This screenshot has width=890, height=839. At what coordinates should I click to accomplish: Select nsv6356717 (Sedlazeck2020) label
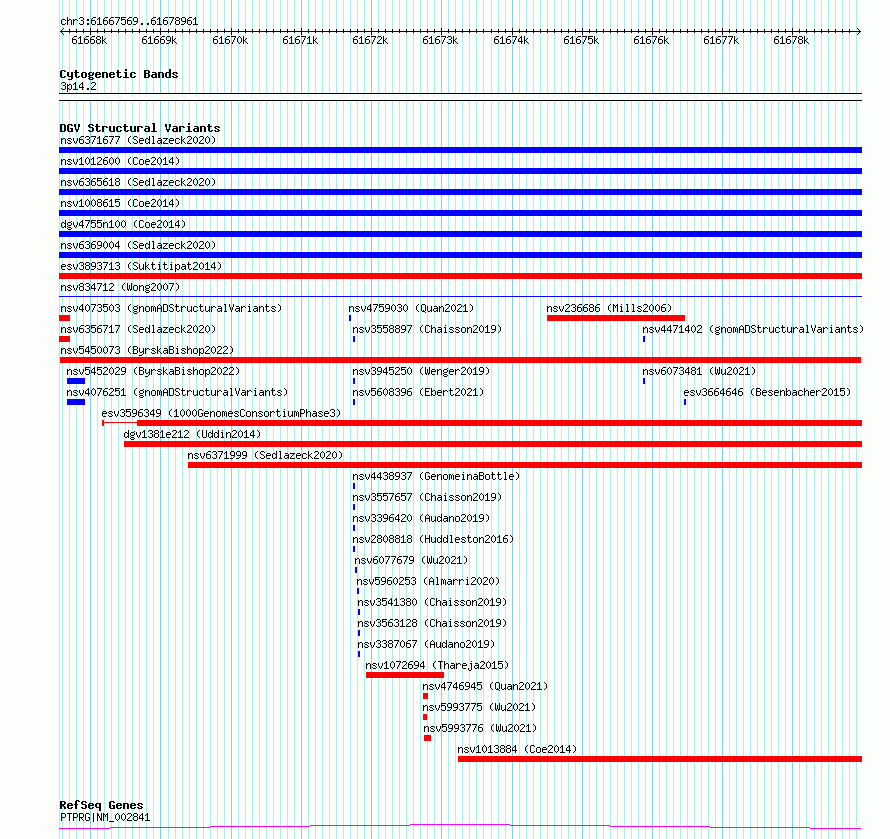pos(138,329)
